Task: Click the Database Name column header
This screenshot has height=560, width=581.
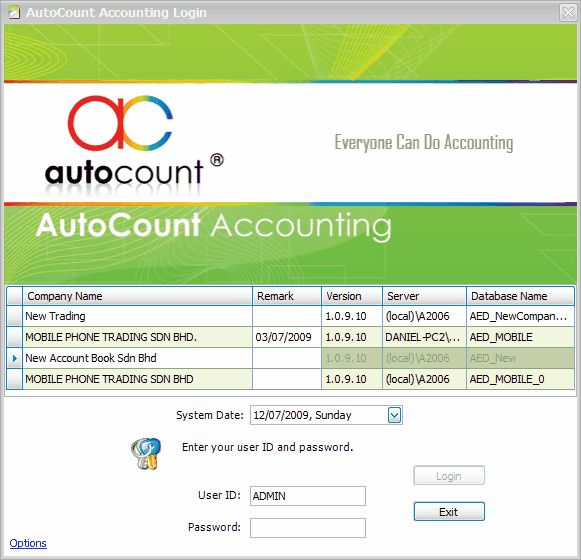Action: click(520, 296)
